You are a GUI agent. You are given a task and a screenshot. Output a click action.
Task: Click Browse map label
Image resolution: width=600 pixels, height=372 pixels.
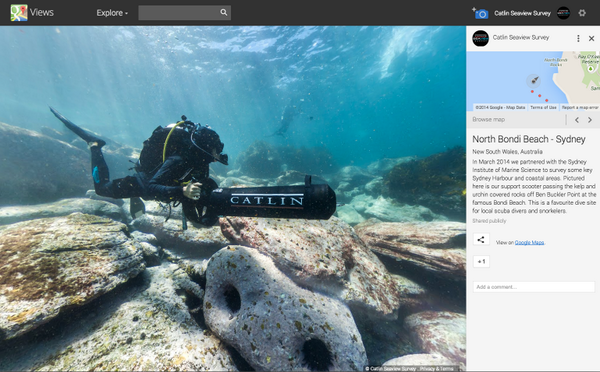[488, 119]
